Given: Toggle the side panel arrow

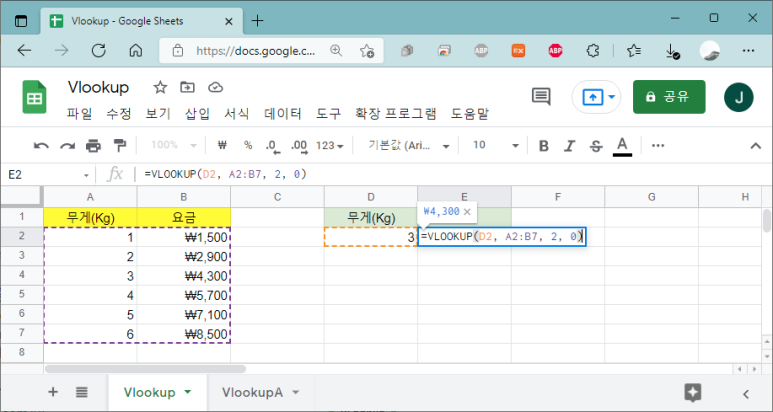Looking at the screenshot, I should (x=746, y=394).
